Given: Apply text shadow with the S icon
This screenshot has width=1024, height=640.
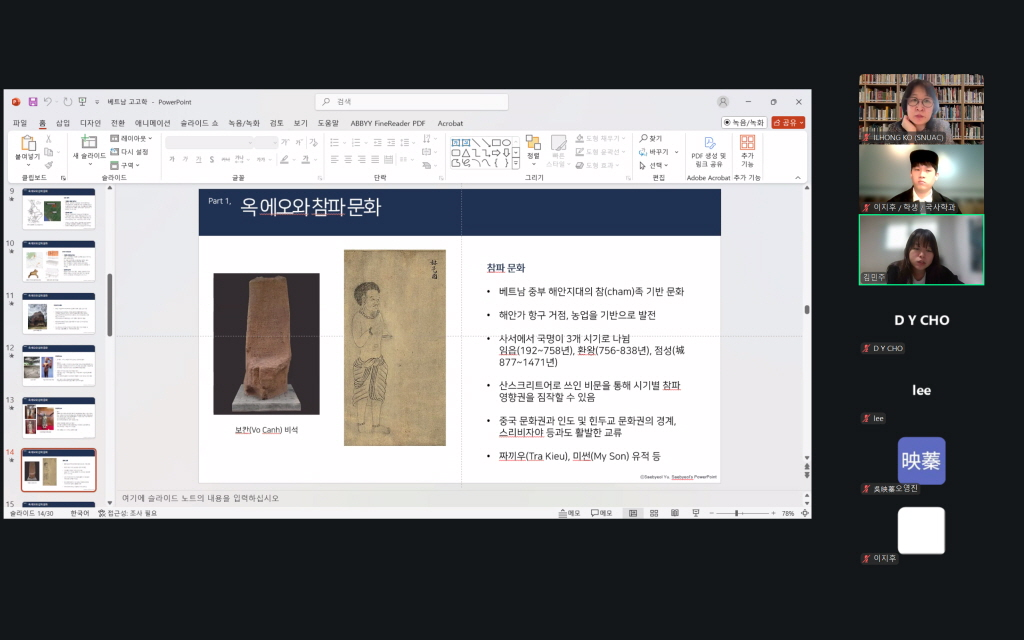Looking at the screenshot, I should coord(212,159).
